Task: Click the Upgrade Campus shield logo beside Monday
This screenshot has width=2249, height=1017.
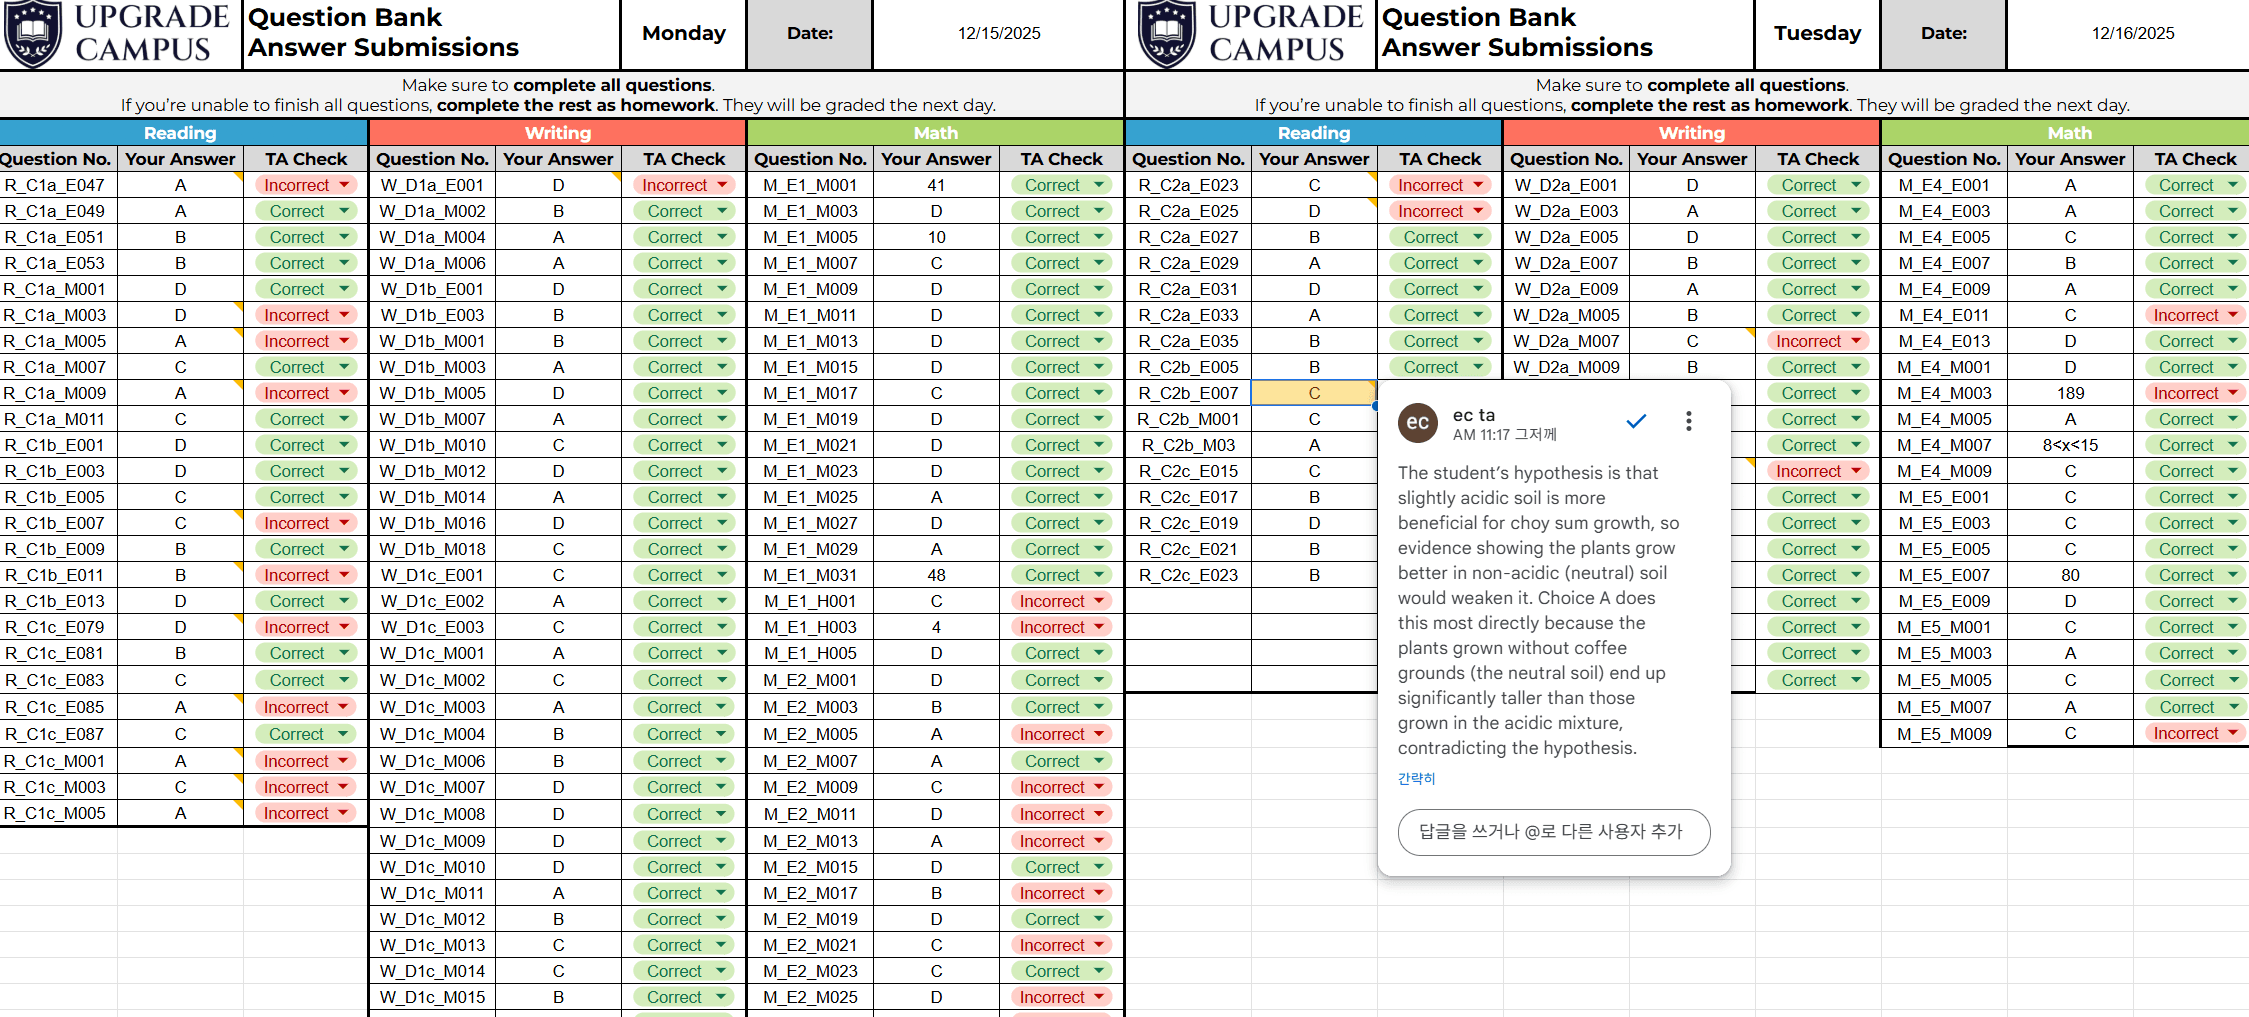Action: pyautogui.click(x=33, y=33)
